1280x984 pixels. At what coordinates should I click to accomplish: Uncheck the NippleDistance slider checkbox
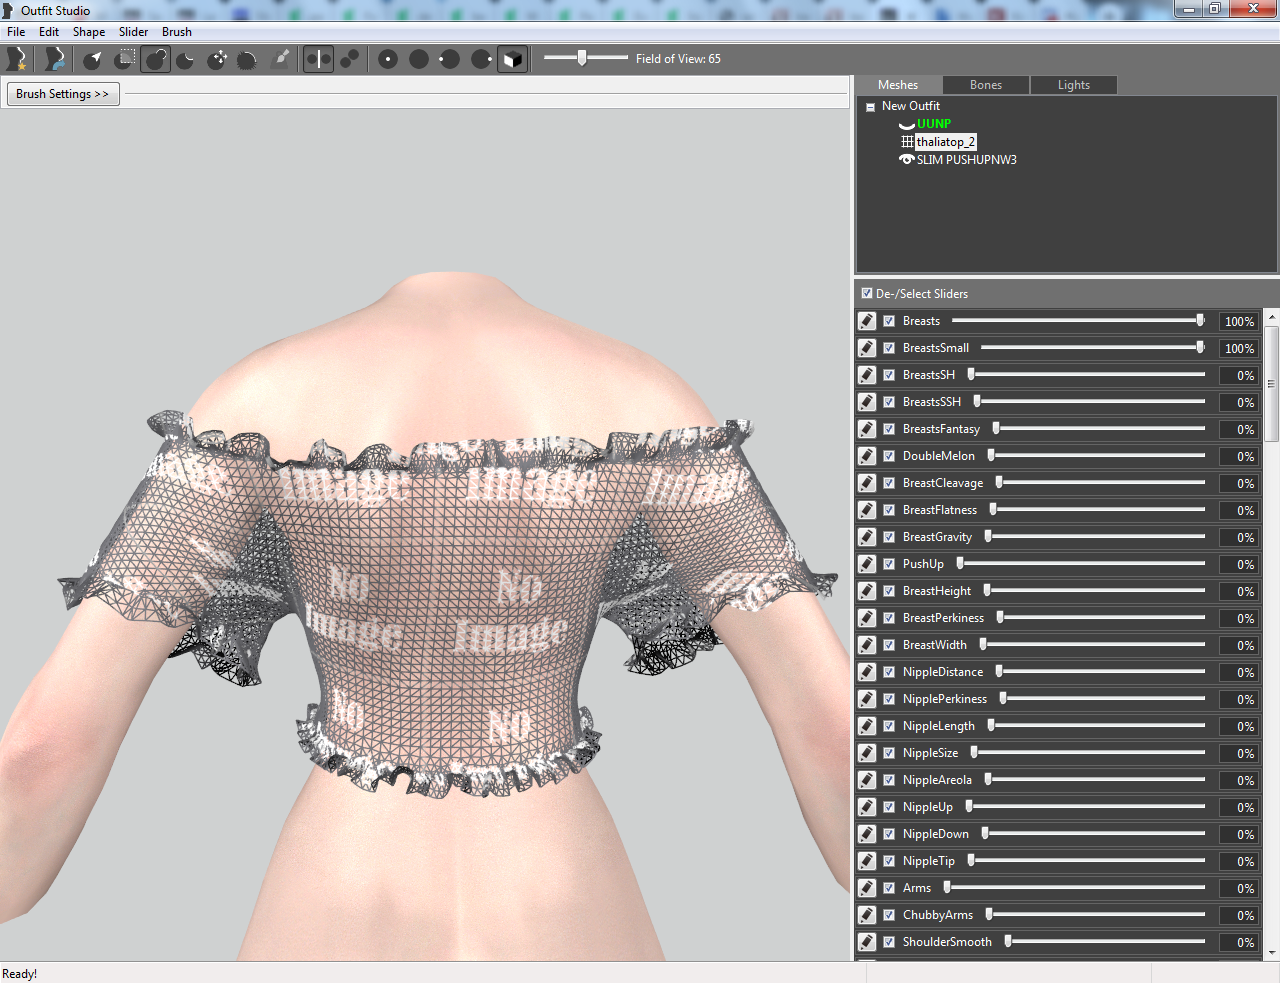[x=889, y=672]
